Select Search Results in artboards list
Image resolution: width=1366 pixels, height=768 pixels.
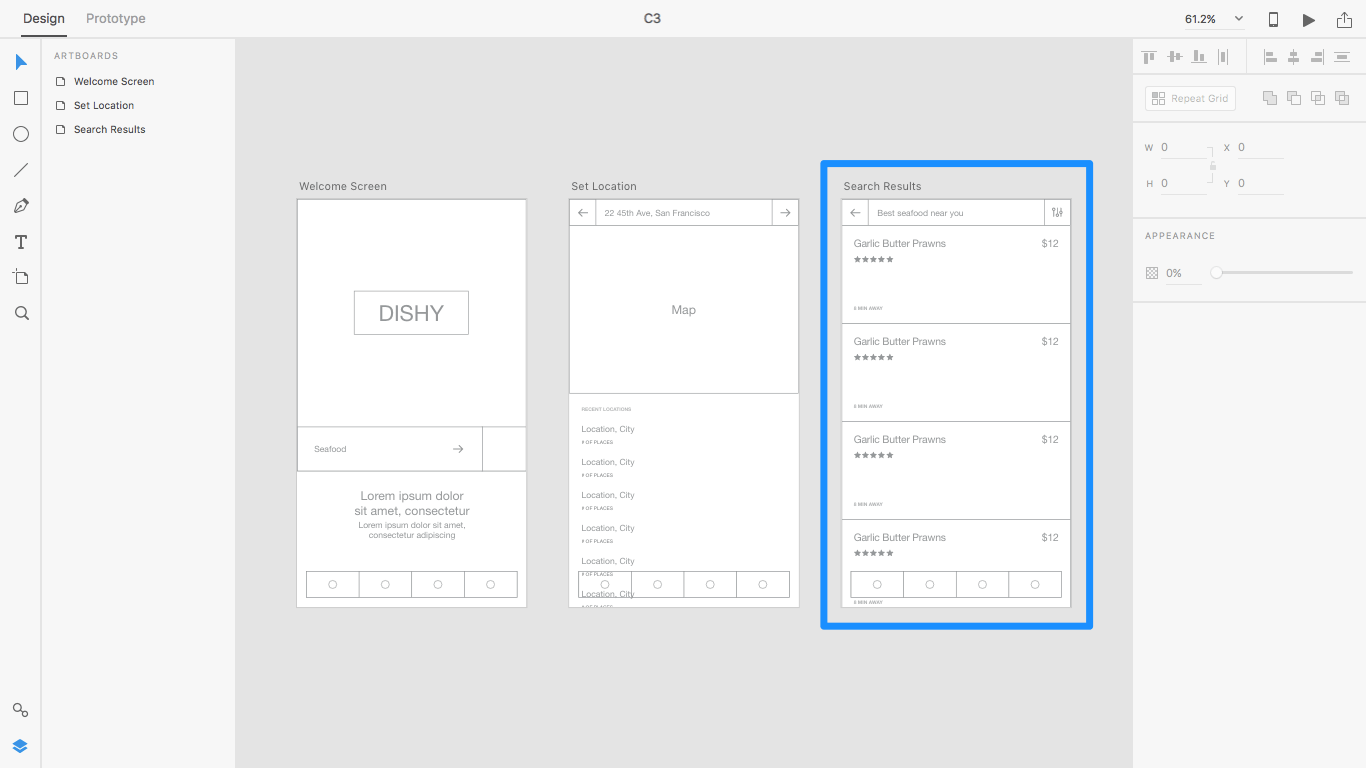pyautogui.click(x=110, y=129)
